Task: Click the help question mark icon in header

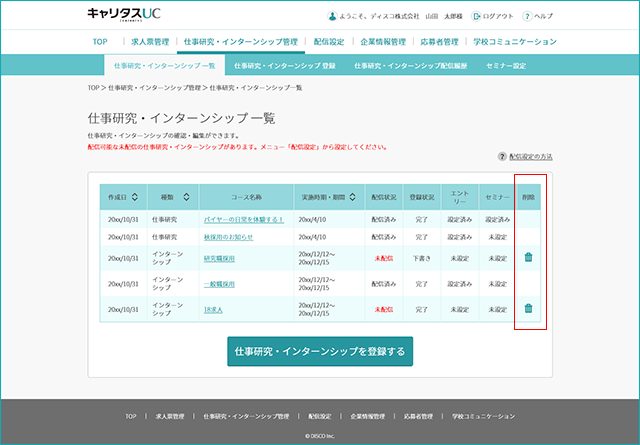Action: coord(527,16)
